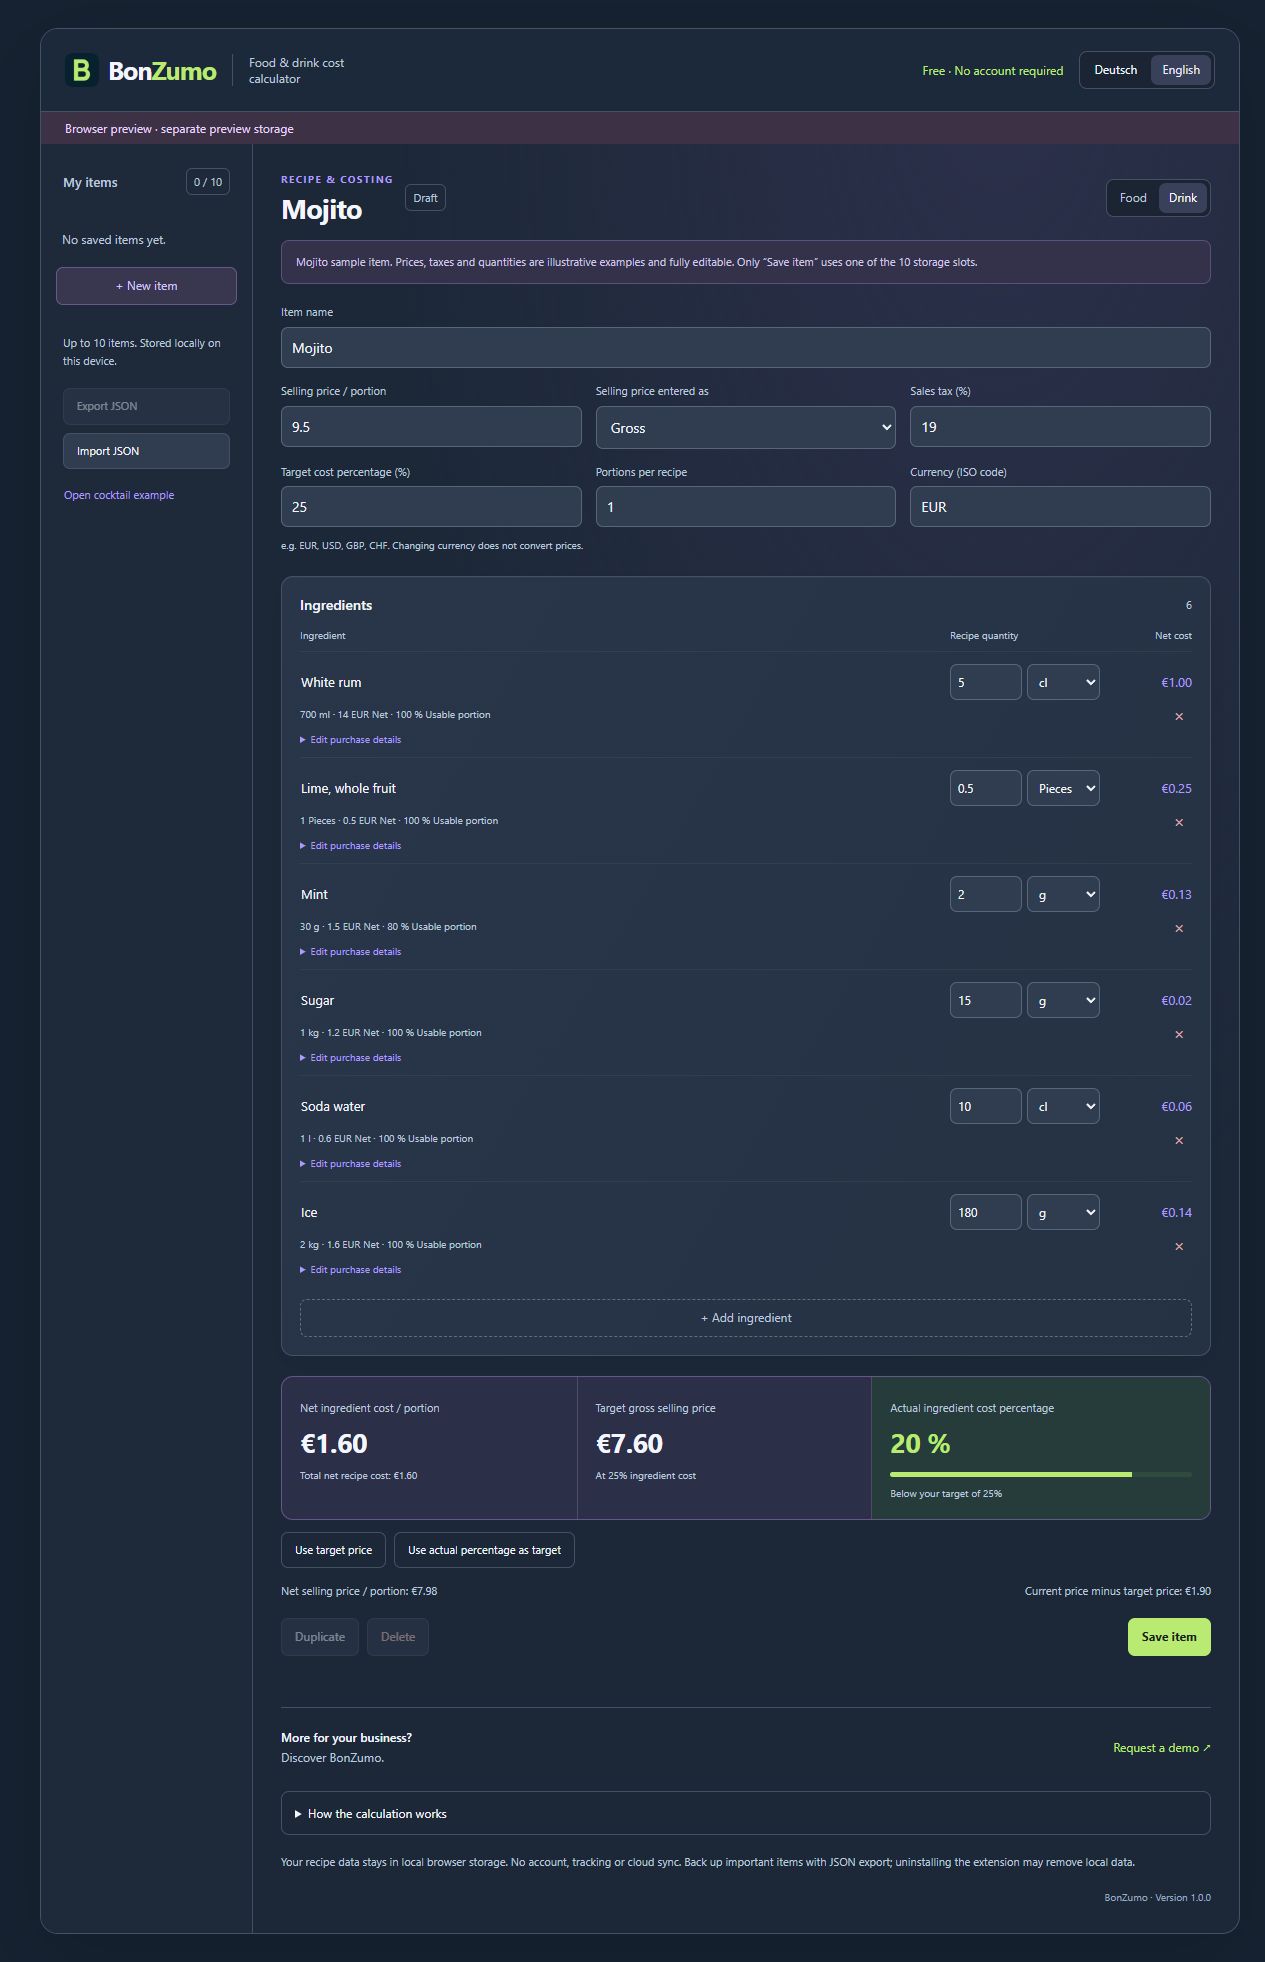The height and width of the screenshot is (1962, 1265).
Task: Click the €7.60 target gross selling price
Action: click(x=629, y=1444)
